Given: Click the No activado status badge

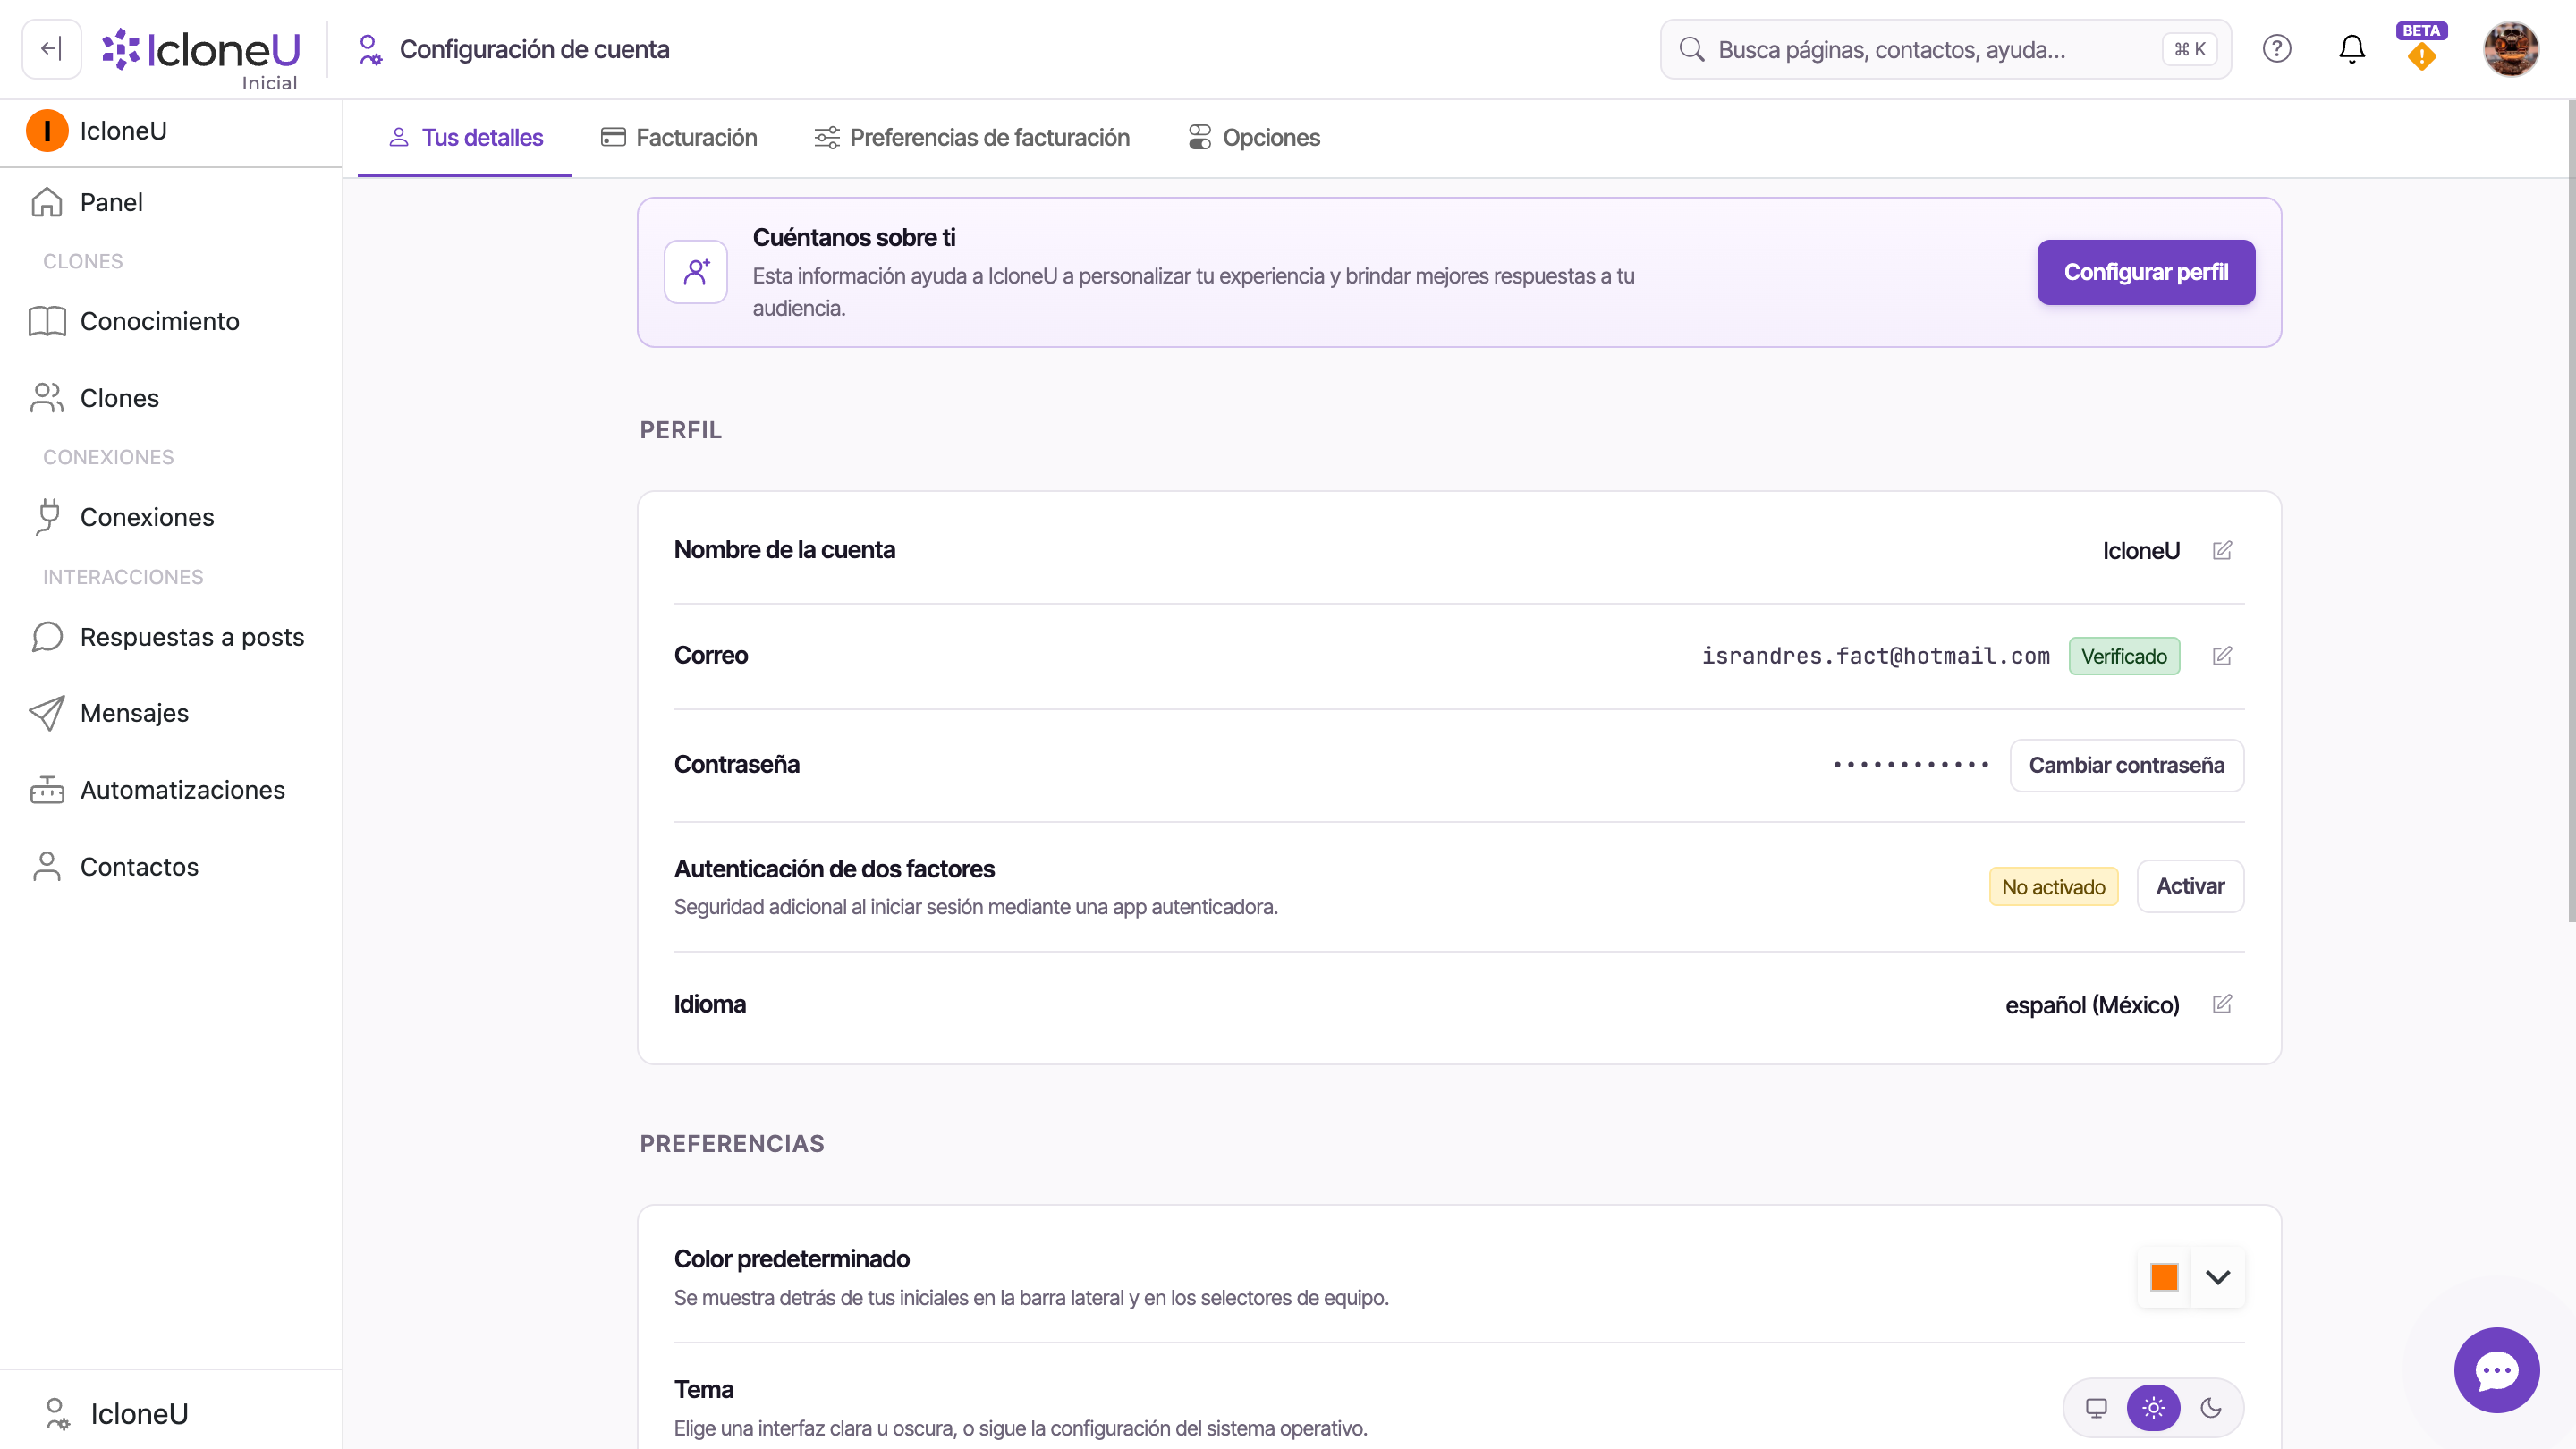Looking at the screenshot, I should pos(2053,887).
